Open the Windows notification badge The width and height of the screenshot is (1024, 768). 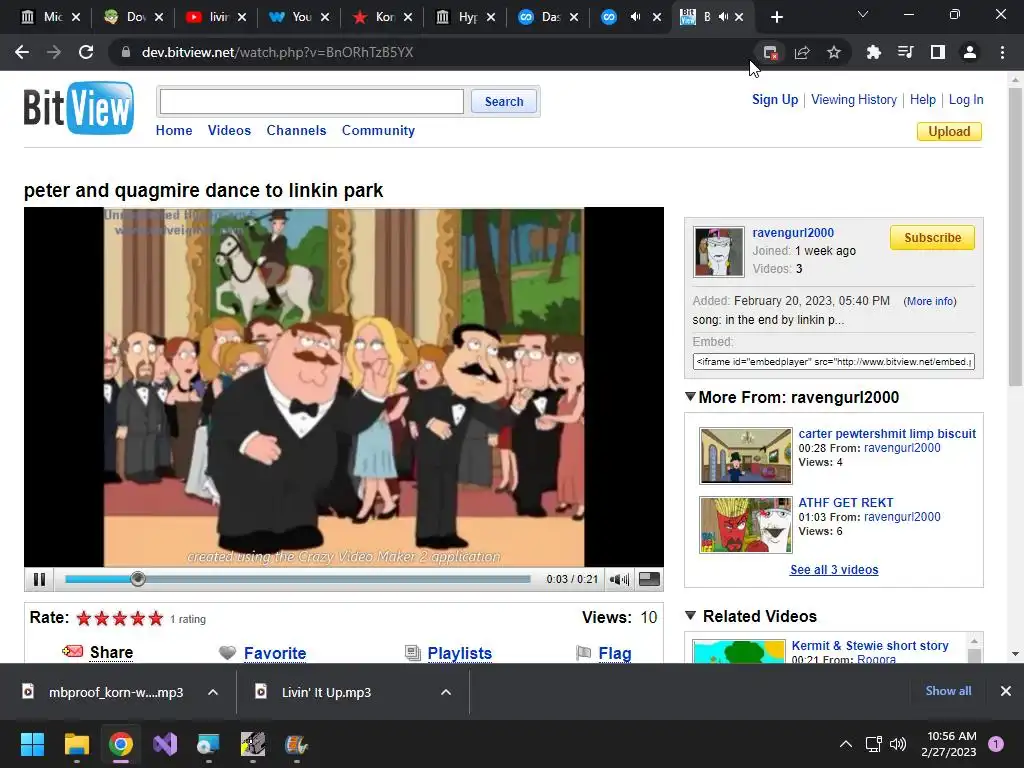click(x=996, y=743)
